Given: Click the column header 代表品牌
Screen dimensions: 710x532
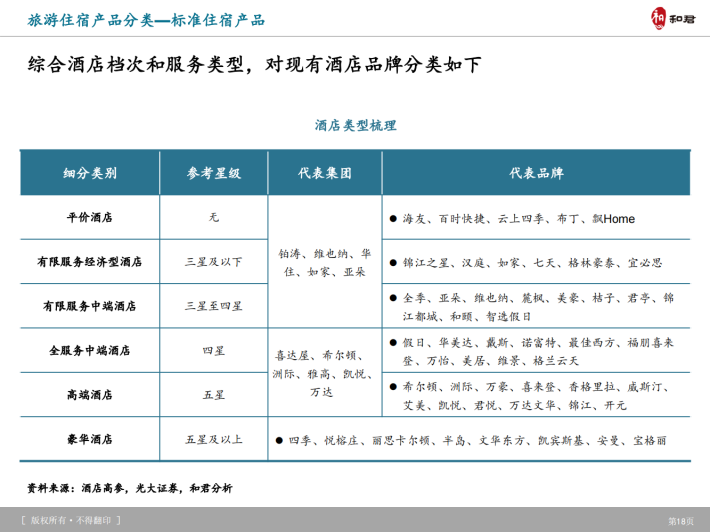Looking at the screenshot, I should [x=536, y=173].
